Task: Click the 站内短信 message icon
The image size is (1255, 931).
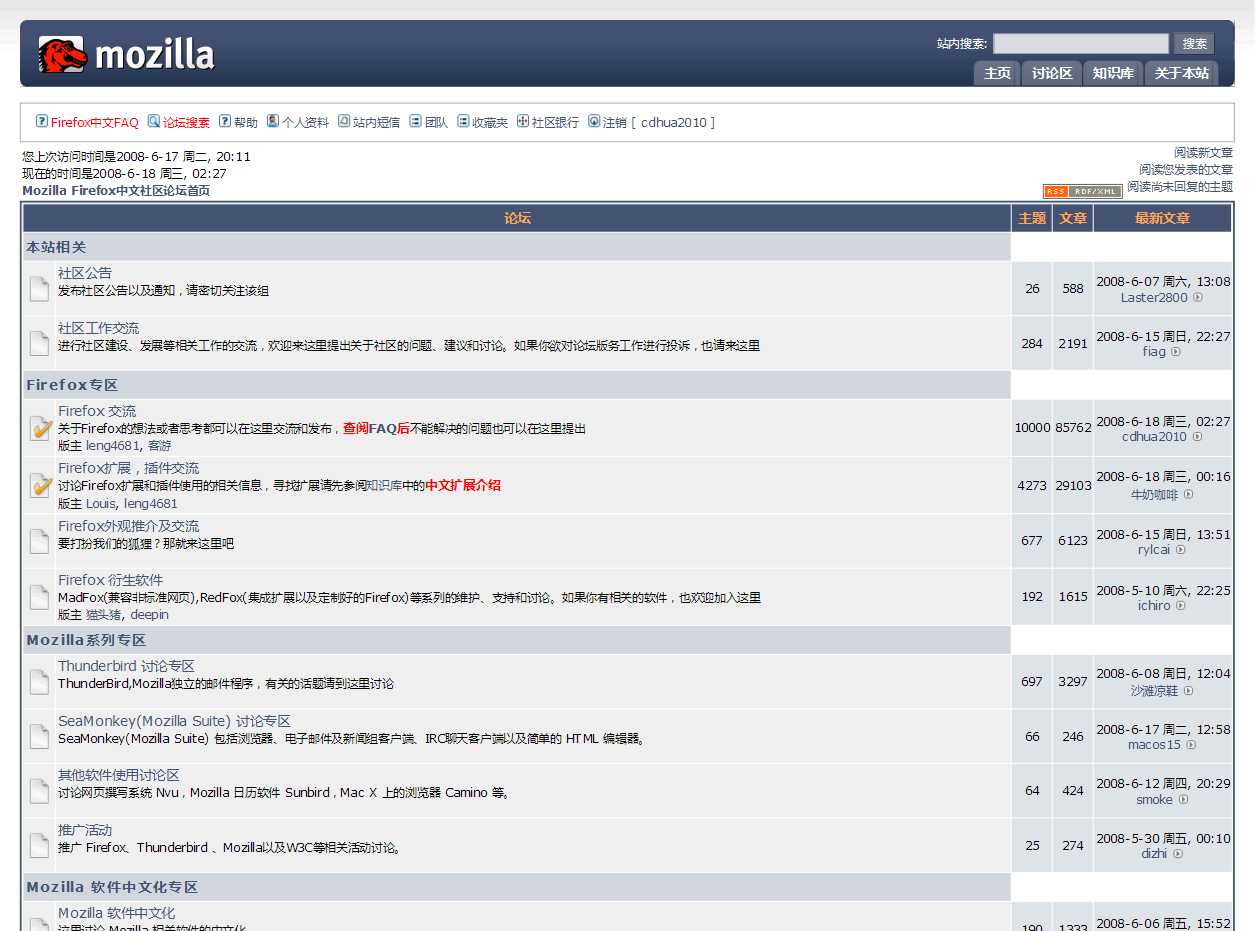Action: tap(344, 121)
